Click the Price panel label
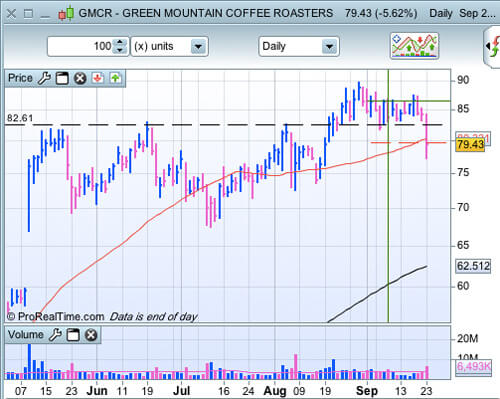The image size is (500, 399). coord(20,78)
